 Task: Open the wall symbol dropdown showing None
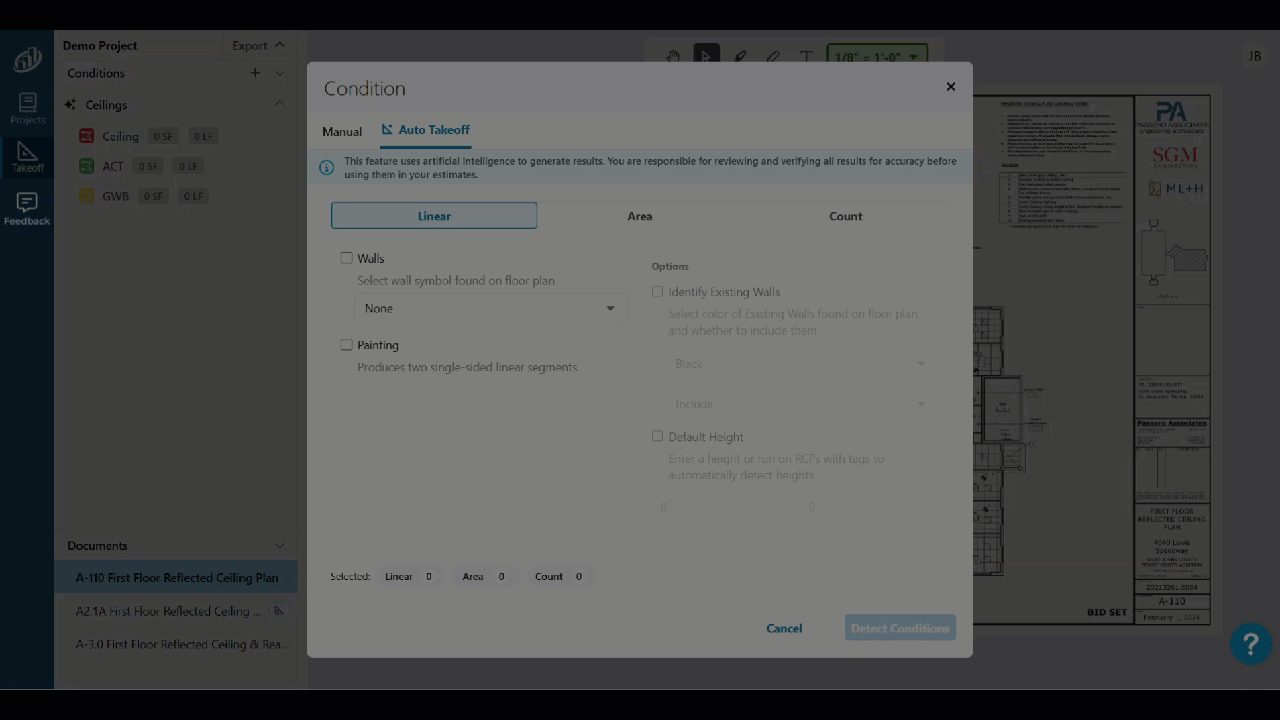click(x=490, y=308)
